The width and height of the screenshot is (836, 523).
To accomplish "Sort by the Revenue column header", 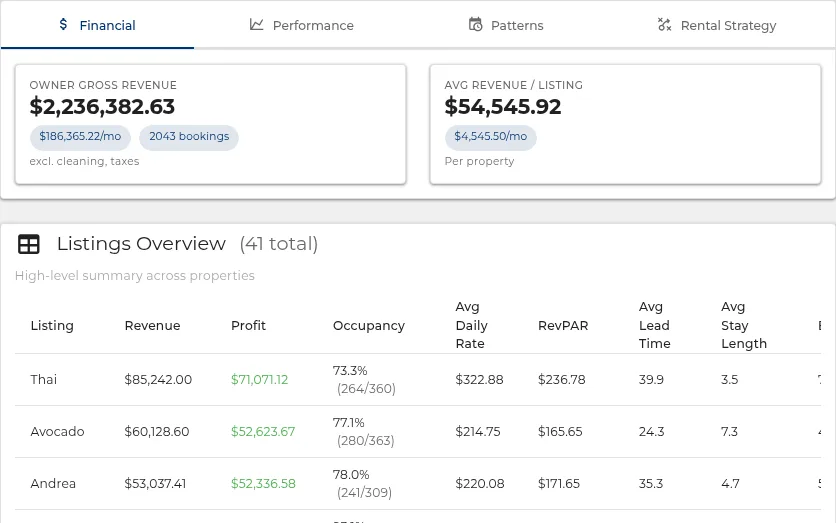I will coord(152,326).
